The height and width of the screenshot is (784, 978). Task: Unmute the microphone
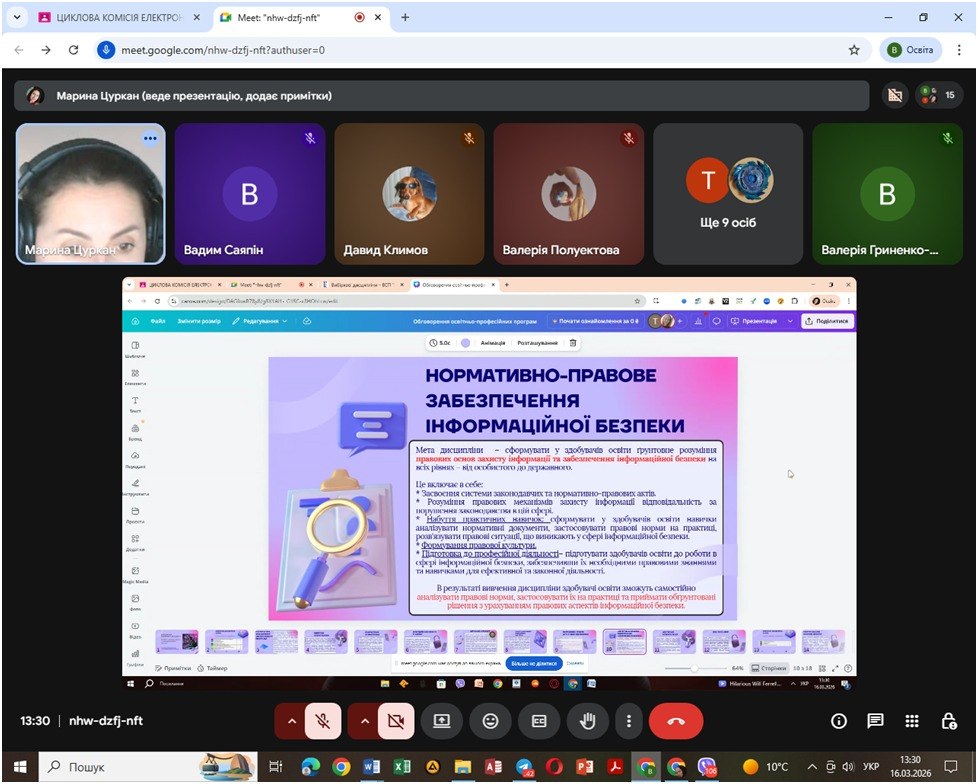pyautogui.click(x=322, y=720)
